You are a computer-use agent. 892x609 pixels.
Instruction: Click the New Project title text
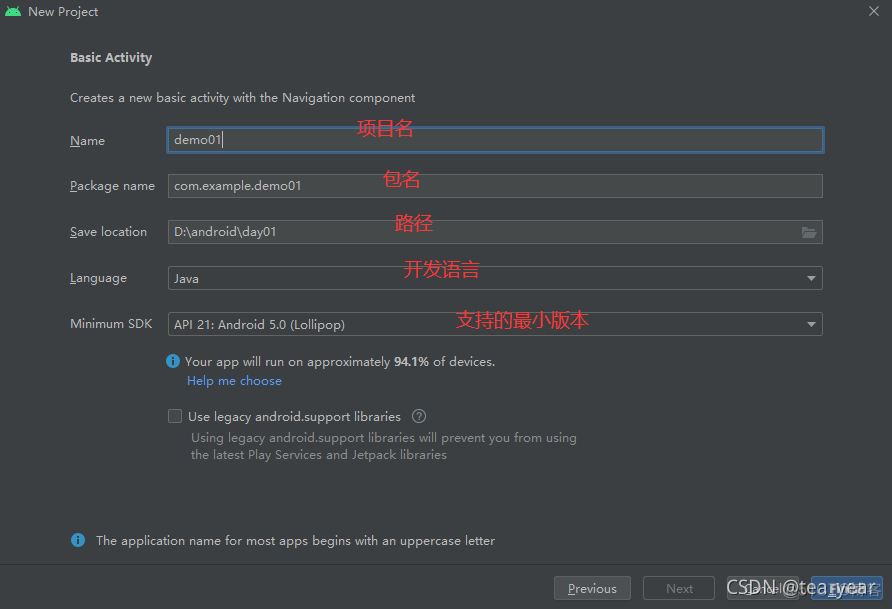pyautogui.click(x=63, y=11)
